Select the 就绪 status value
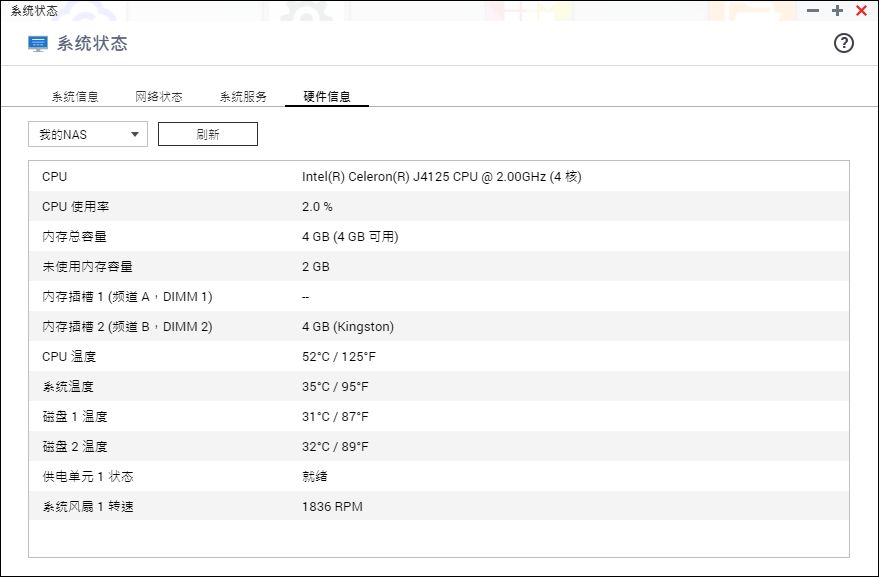The image size is (879, 577). pos(314,477)
